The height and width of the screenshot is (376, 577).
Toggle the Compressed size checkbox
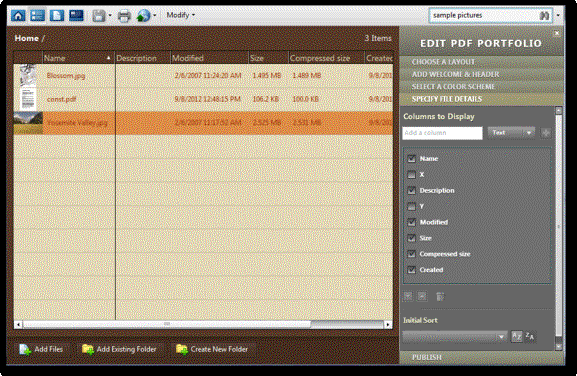pos(411,254)
